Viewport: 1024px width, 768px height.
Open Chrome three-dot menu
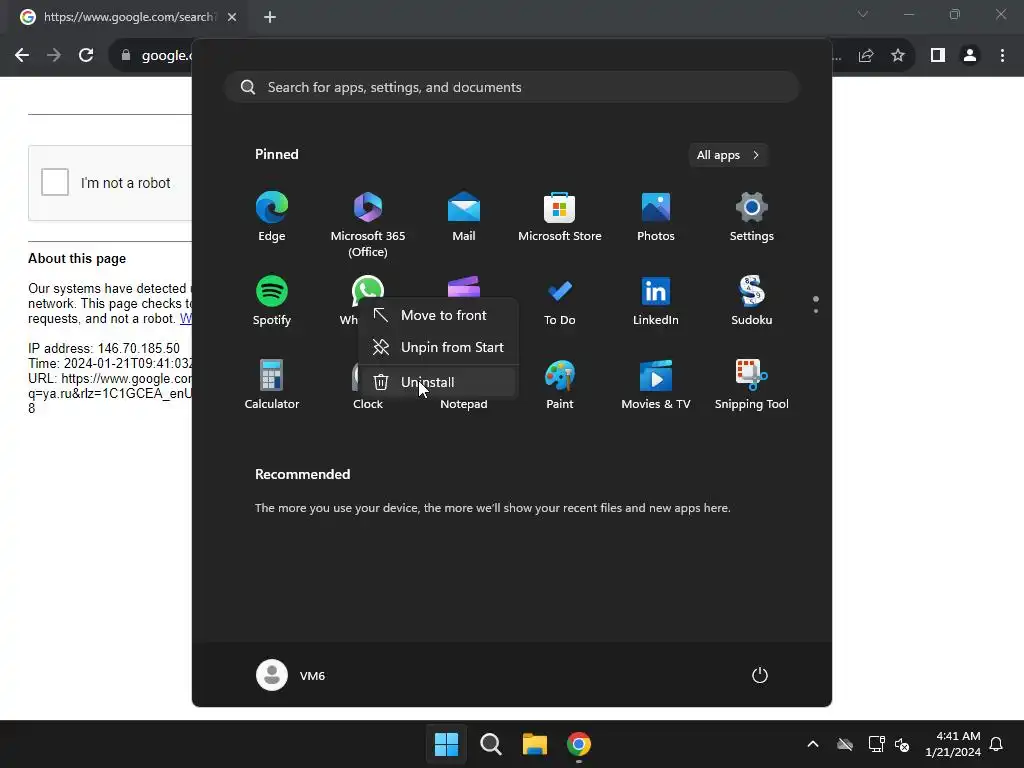[1002, 56]
